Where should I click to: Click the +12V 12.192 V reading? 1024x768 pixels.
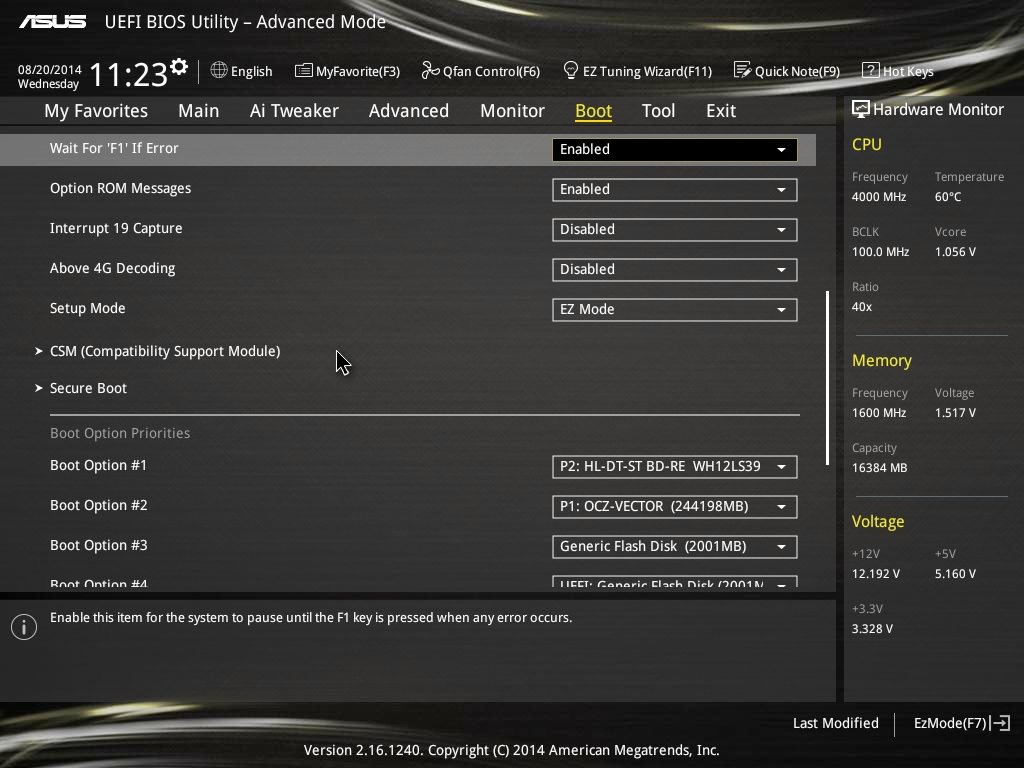click(876, 573)
